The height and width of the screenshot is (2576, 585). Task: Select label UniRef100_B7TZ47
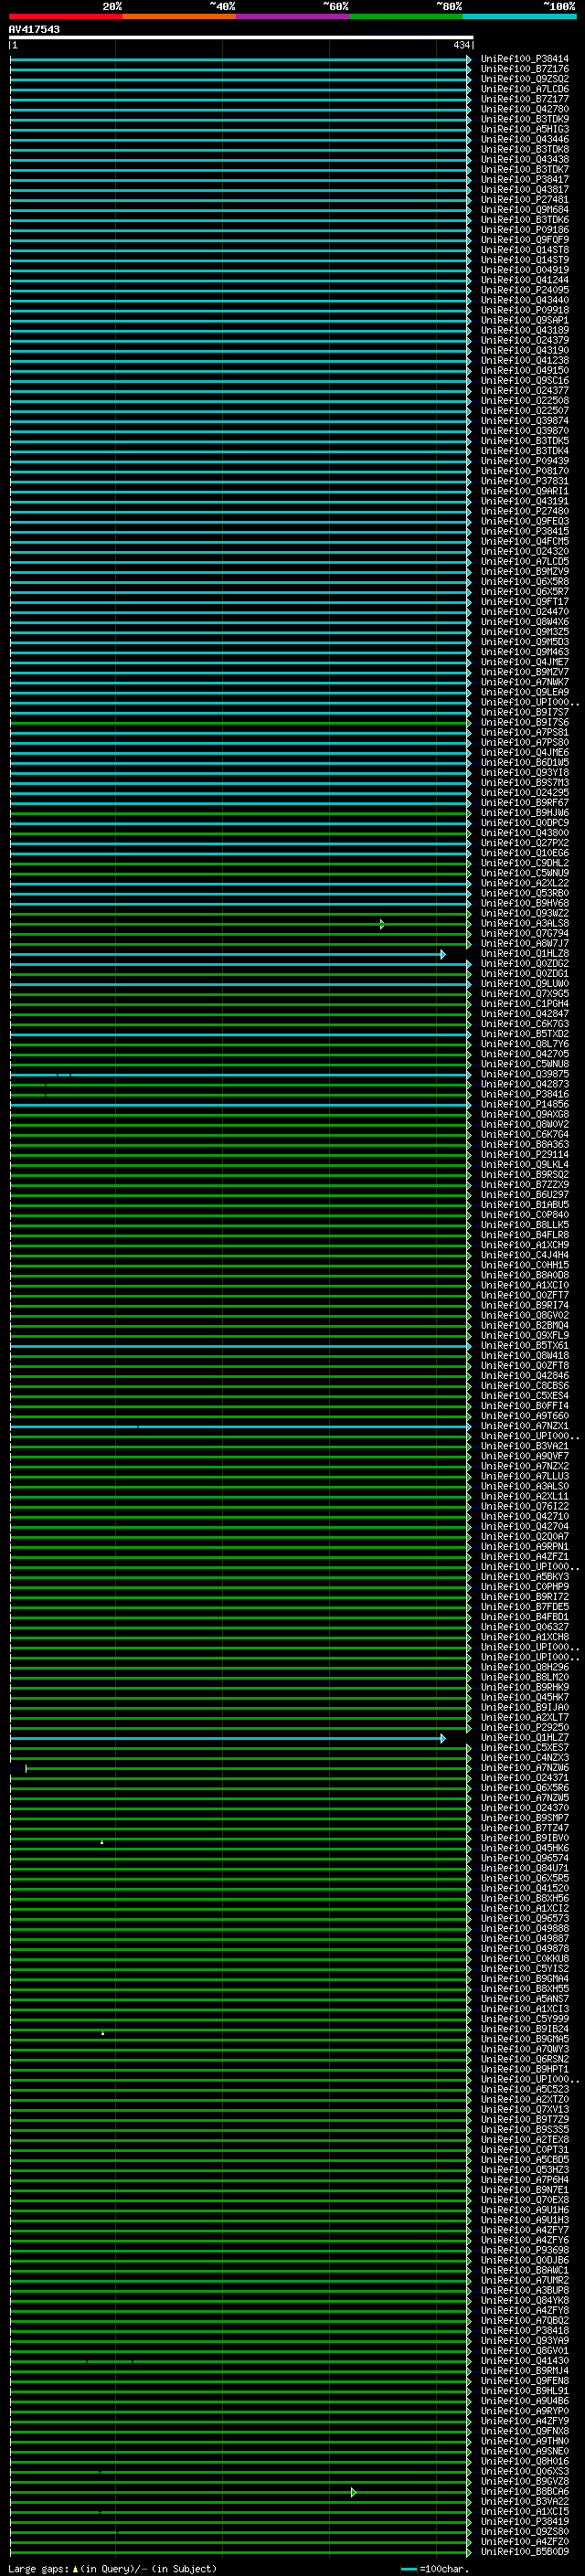click(x=525, y=1828)
